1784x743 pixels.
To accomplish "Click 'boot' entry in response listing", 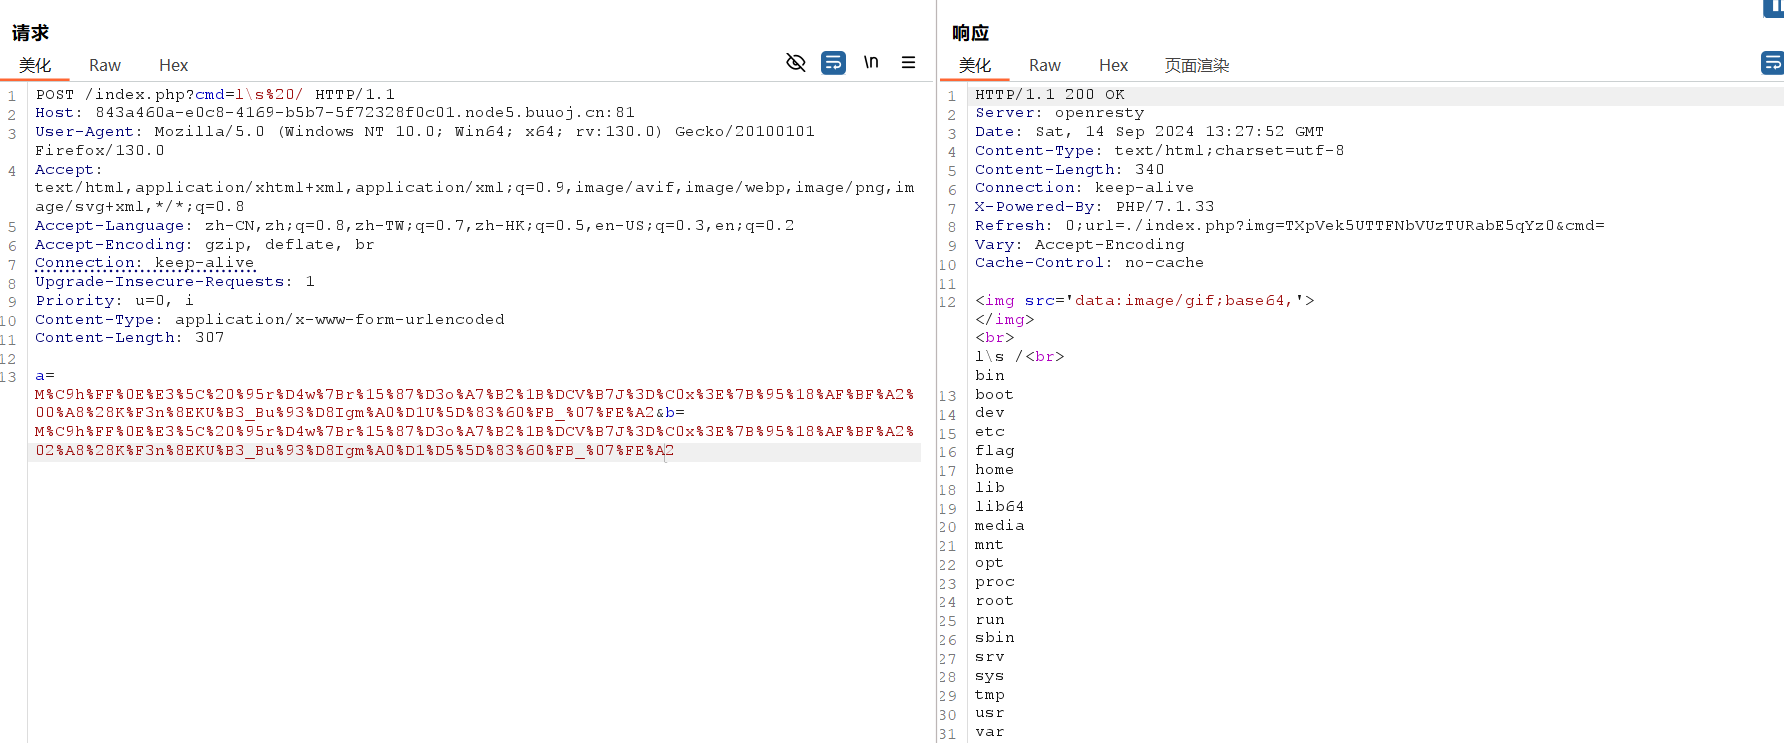I will click(995, 395).
